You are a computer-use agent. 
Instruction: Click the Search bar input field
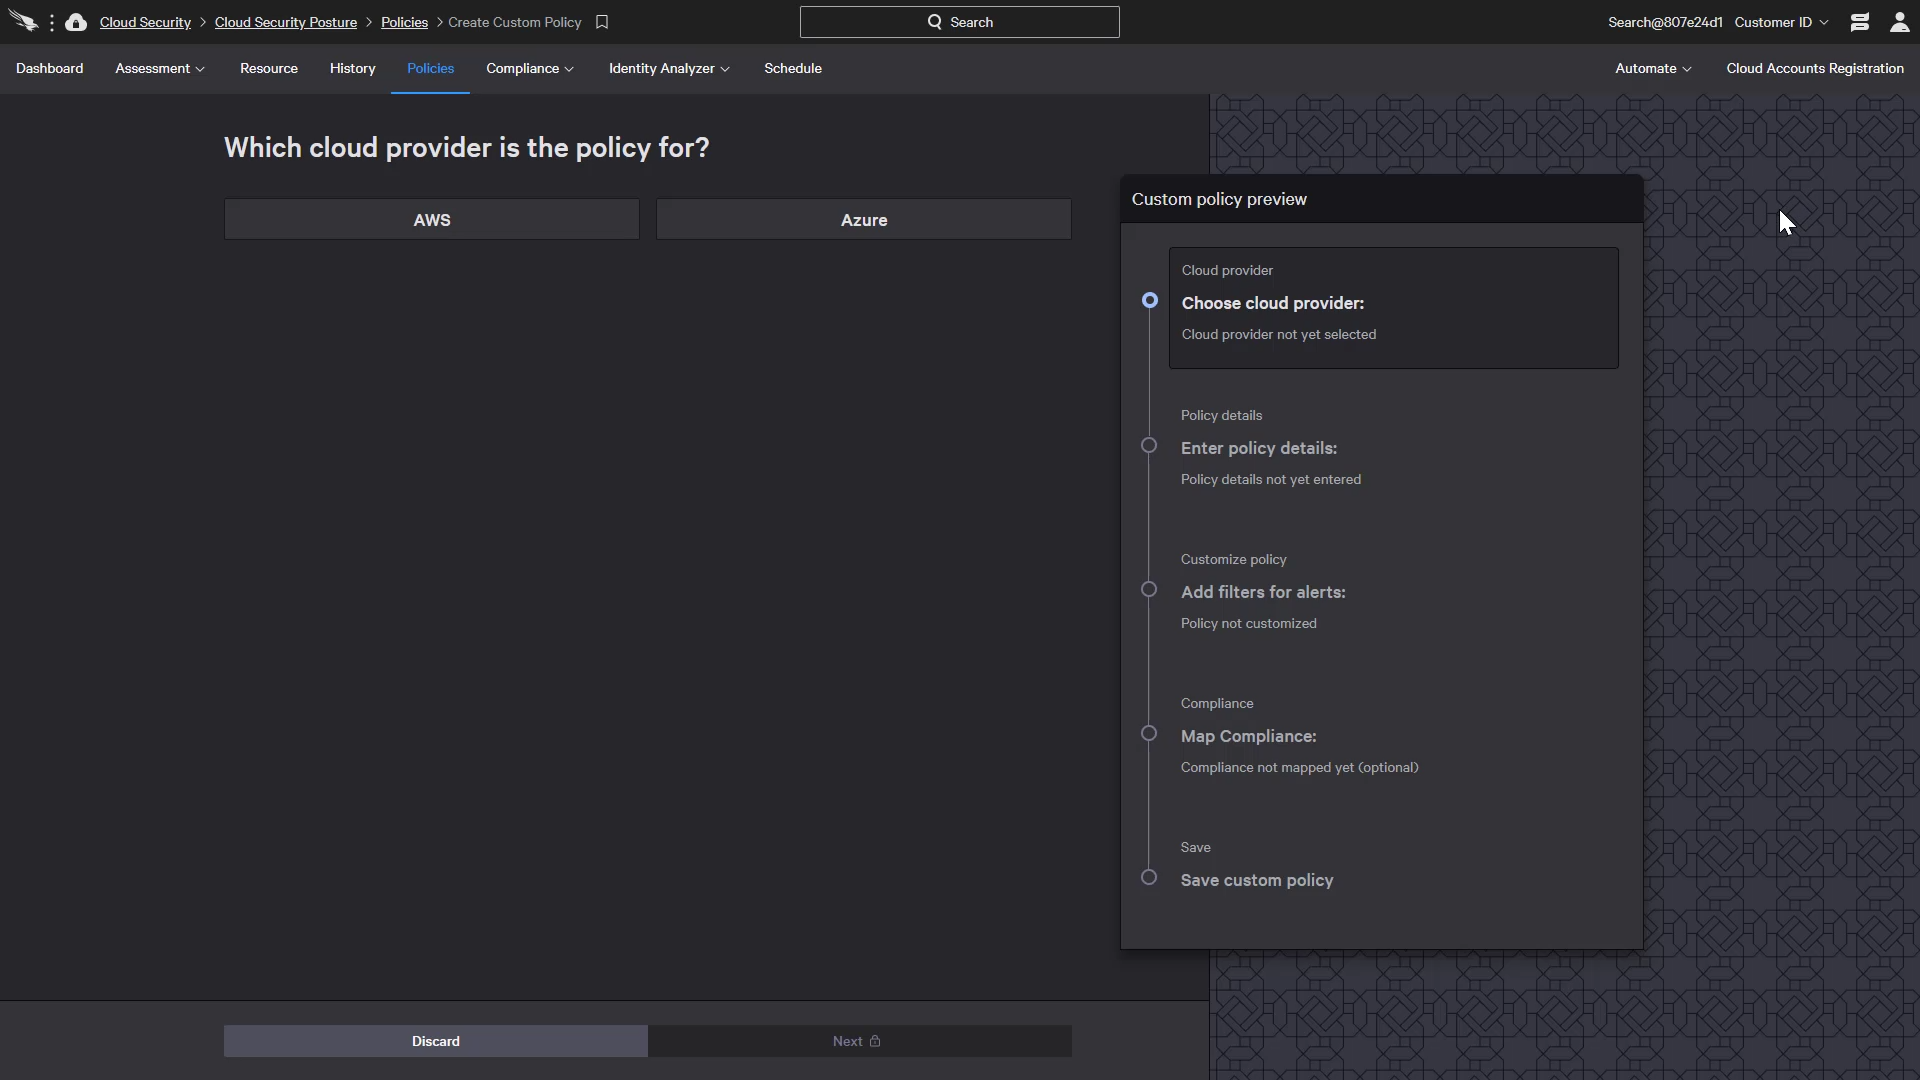[960, 21]
